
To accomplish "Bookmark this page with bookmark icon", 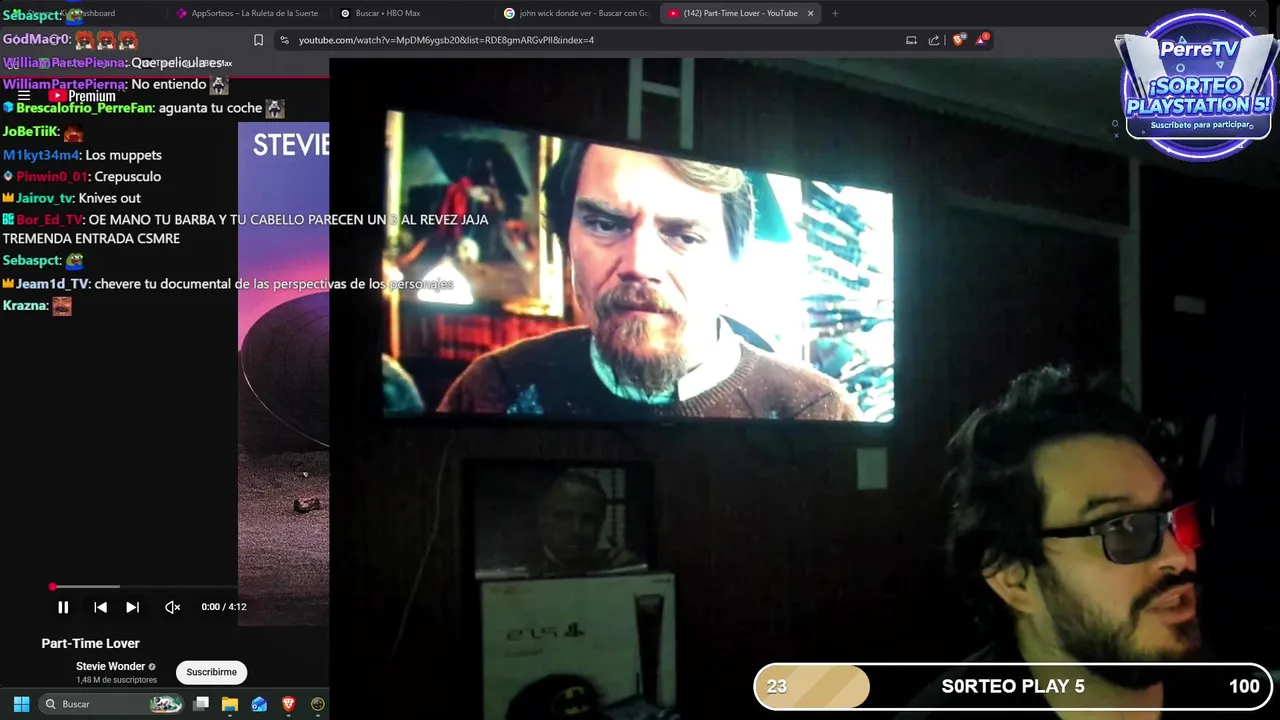I will (x=258, y=40).
